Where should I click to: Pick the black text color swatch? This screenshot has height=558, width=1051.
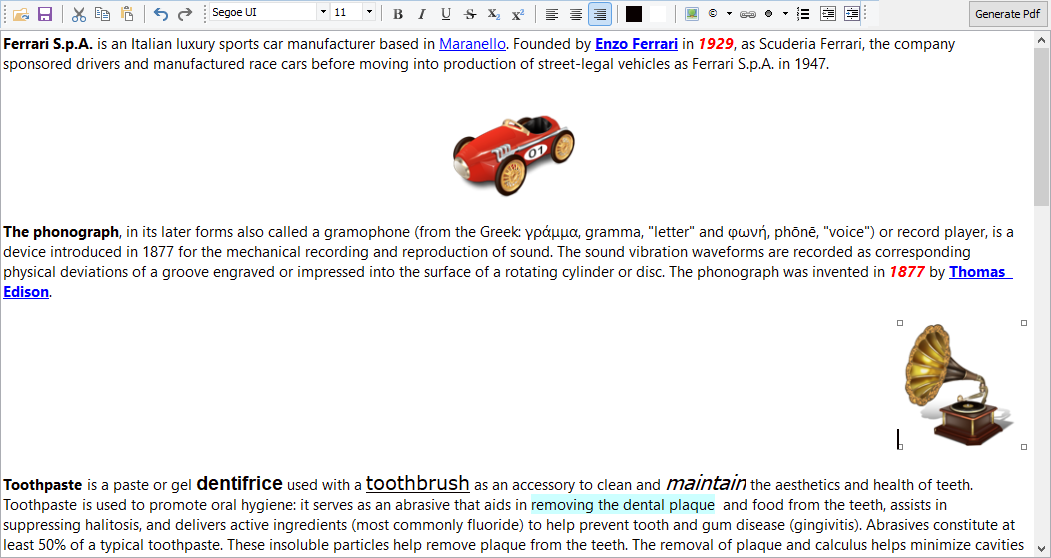point(634,14)
